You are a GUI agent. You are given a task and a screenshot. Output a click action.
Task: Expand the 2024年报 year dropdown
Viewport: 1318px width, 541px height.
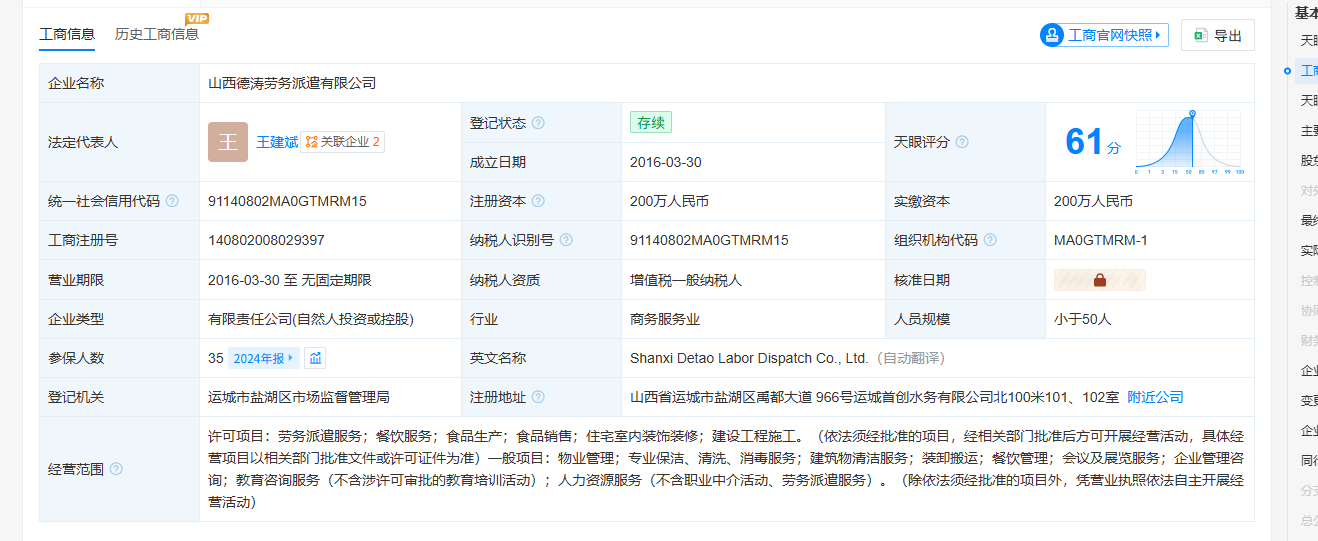264,358
